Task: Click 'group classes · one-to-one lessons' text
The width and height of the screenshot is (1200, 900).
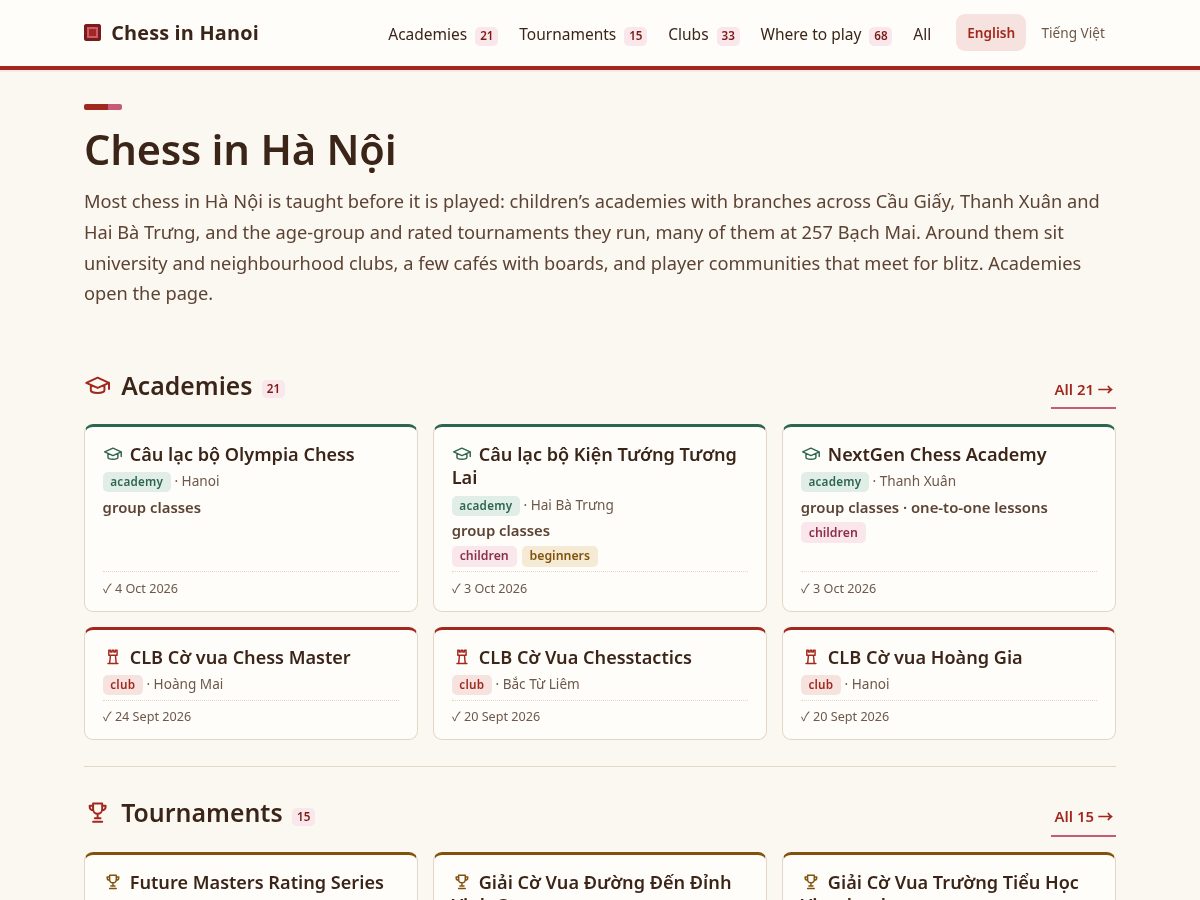Action: 924,508
